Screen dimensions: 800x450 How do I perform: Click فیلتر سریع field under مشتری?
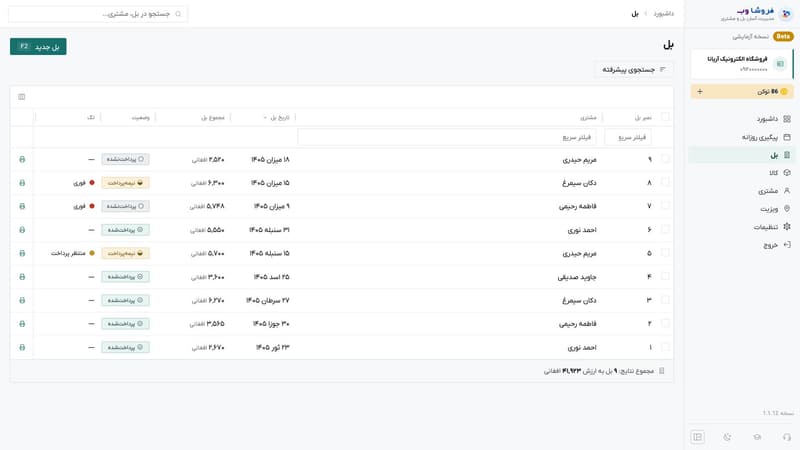point(447,137)
